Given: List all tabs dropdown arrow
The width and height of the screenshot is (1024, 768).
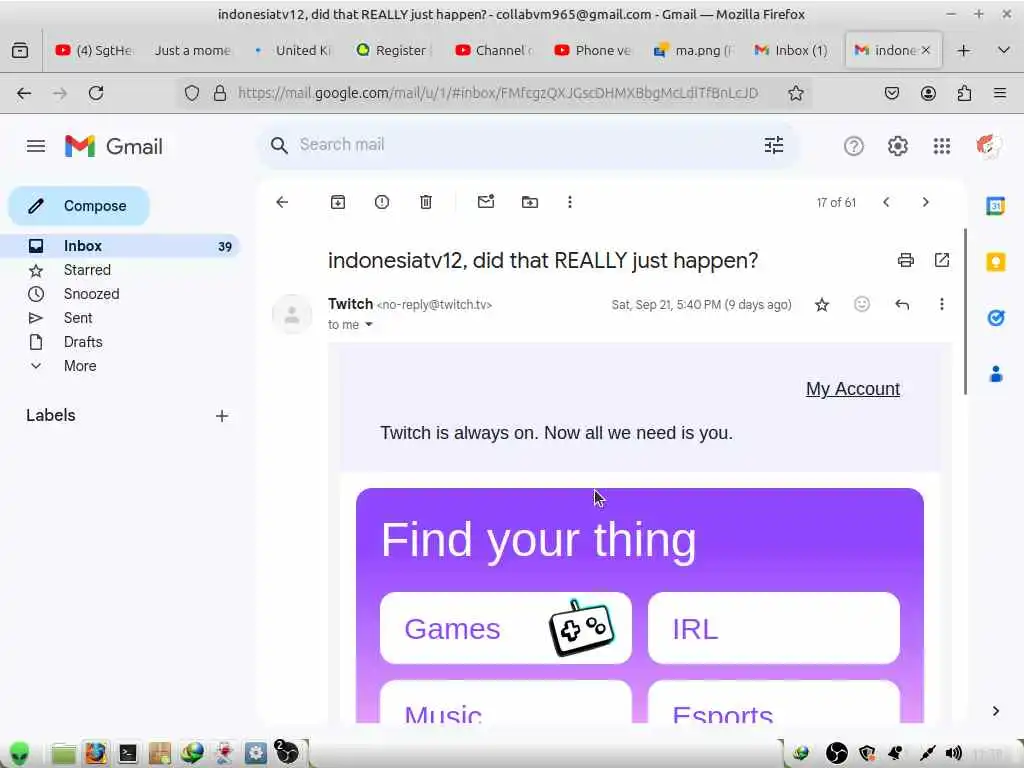Looking at the screenshot, I should (1004, 50).
